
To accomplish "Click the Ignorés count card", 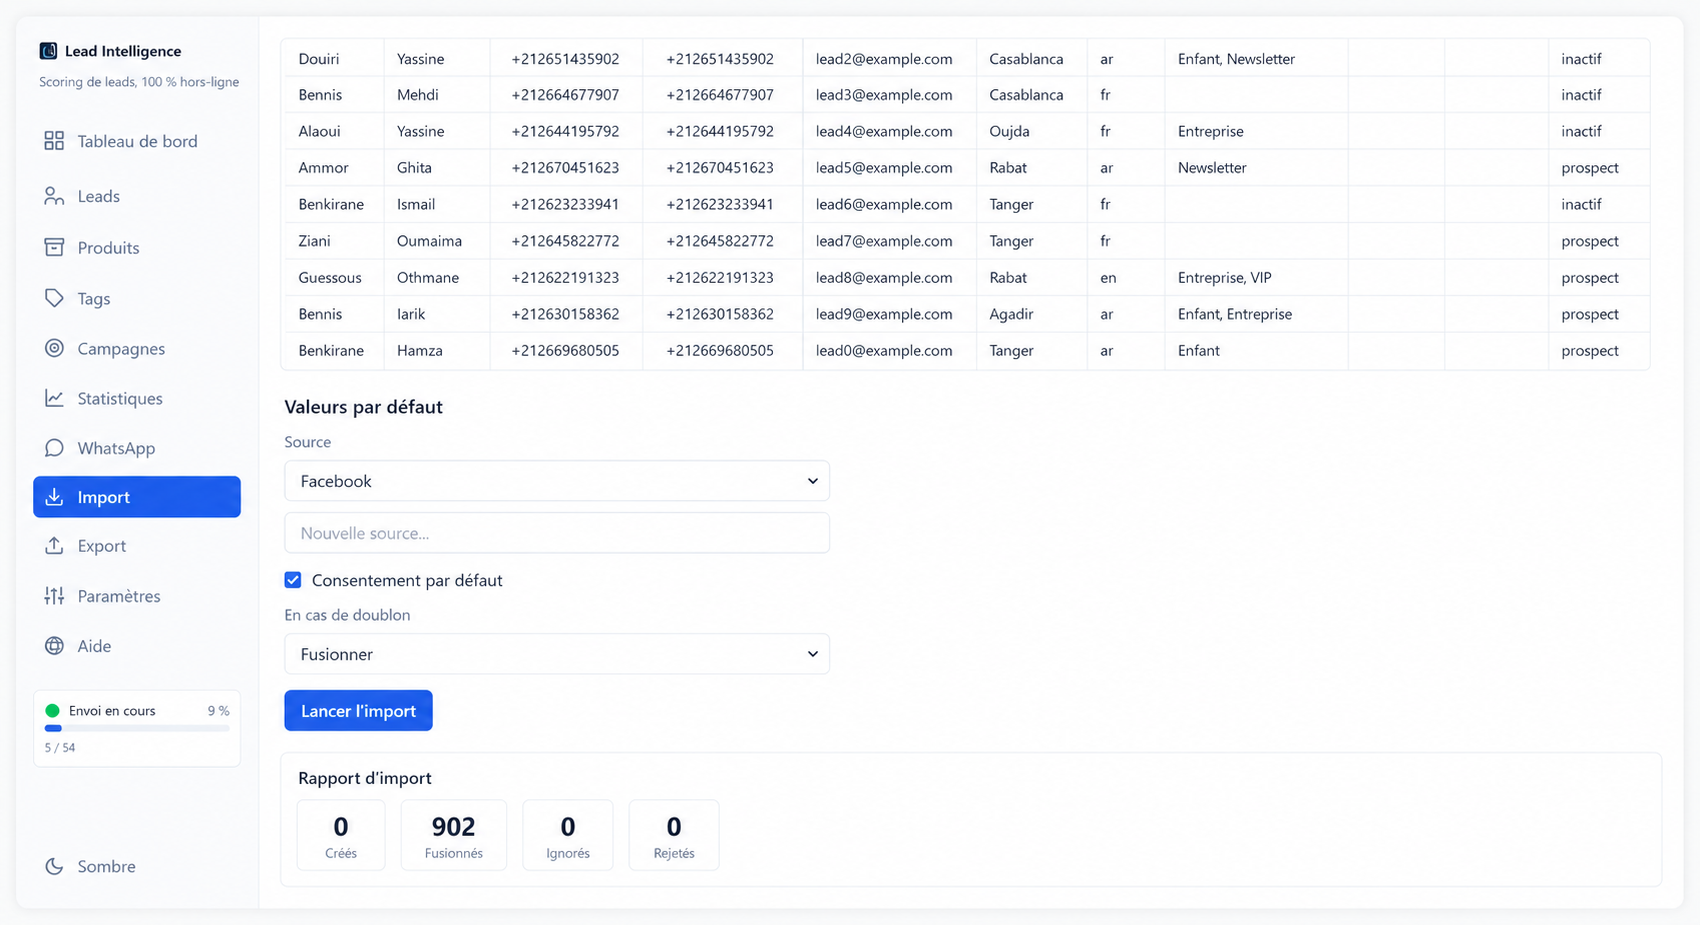I will [x=568, y=835].
